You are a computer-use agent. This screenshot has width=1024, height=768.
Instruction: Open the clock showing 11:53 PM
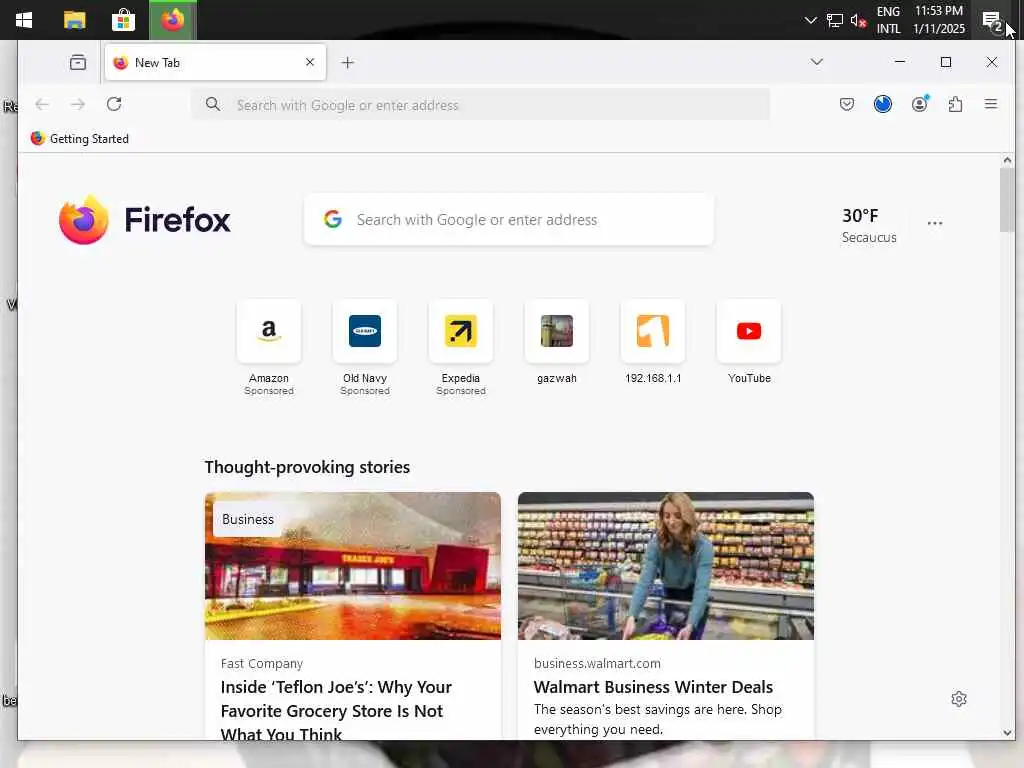click(938, 20)
